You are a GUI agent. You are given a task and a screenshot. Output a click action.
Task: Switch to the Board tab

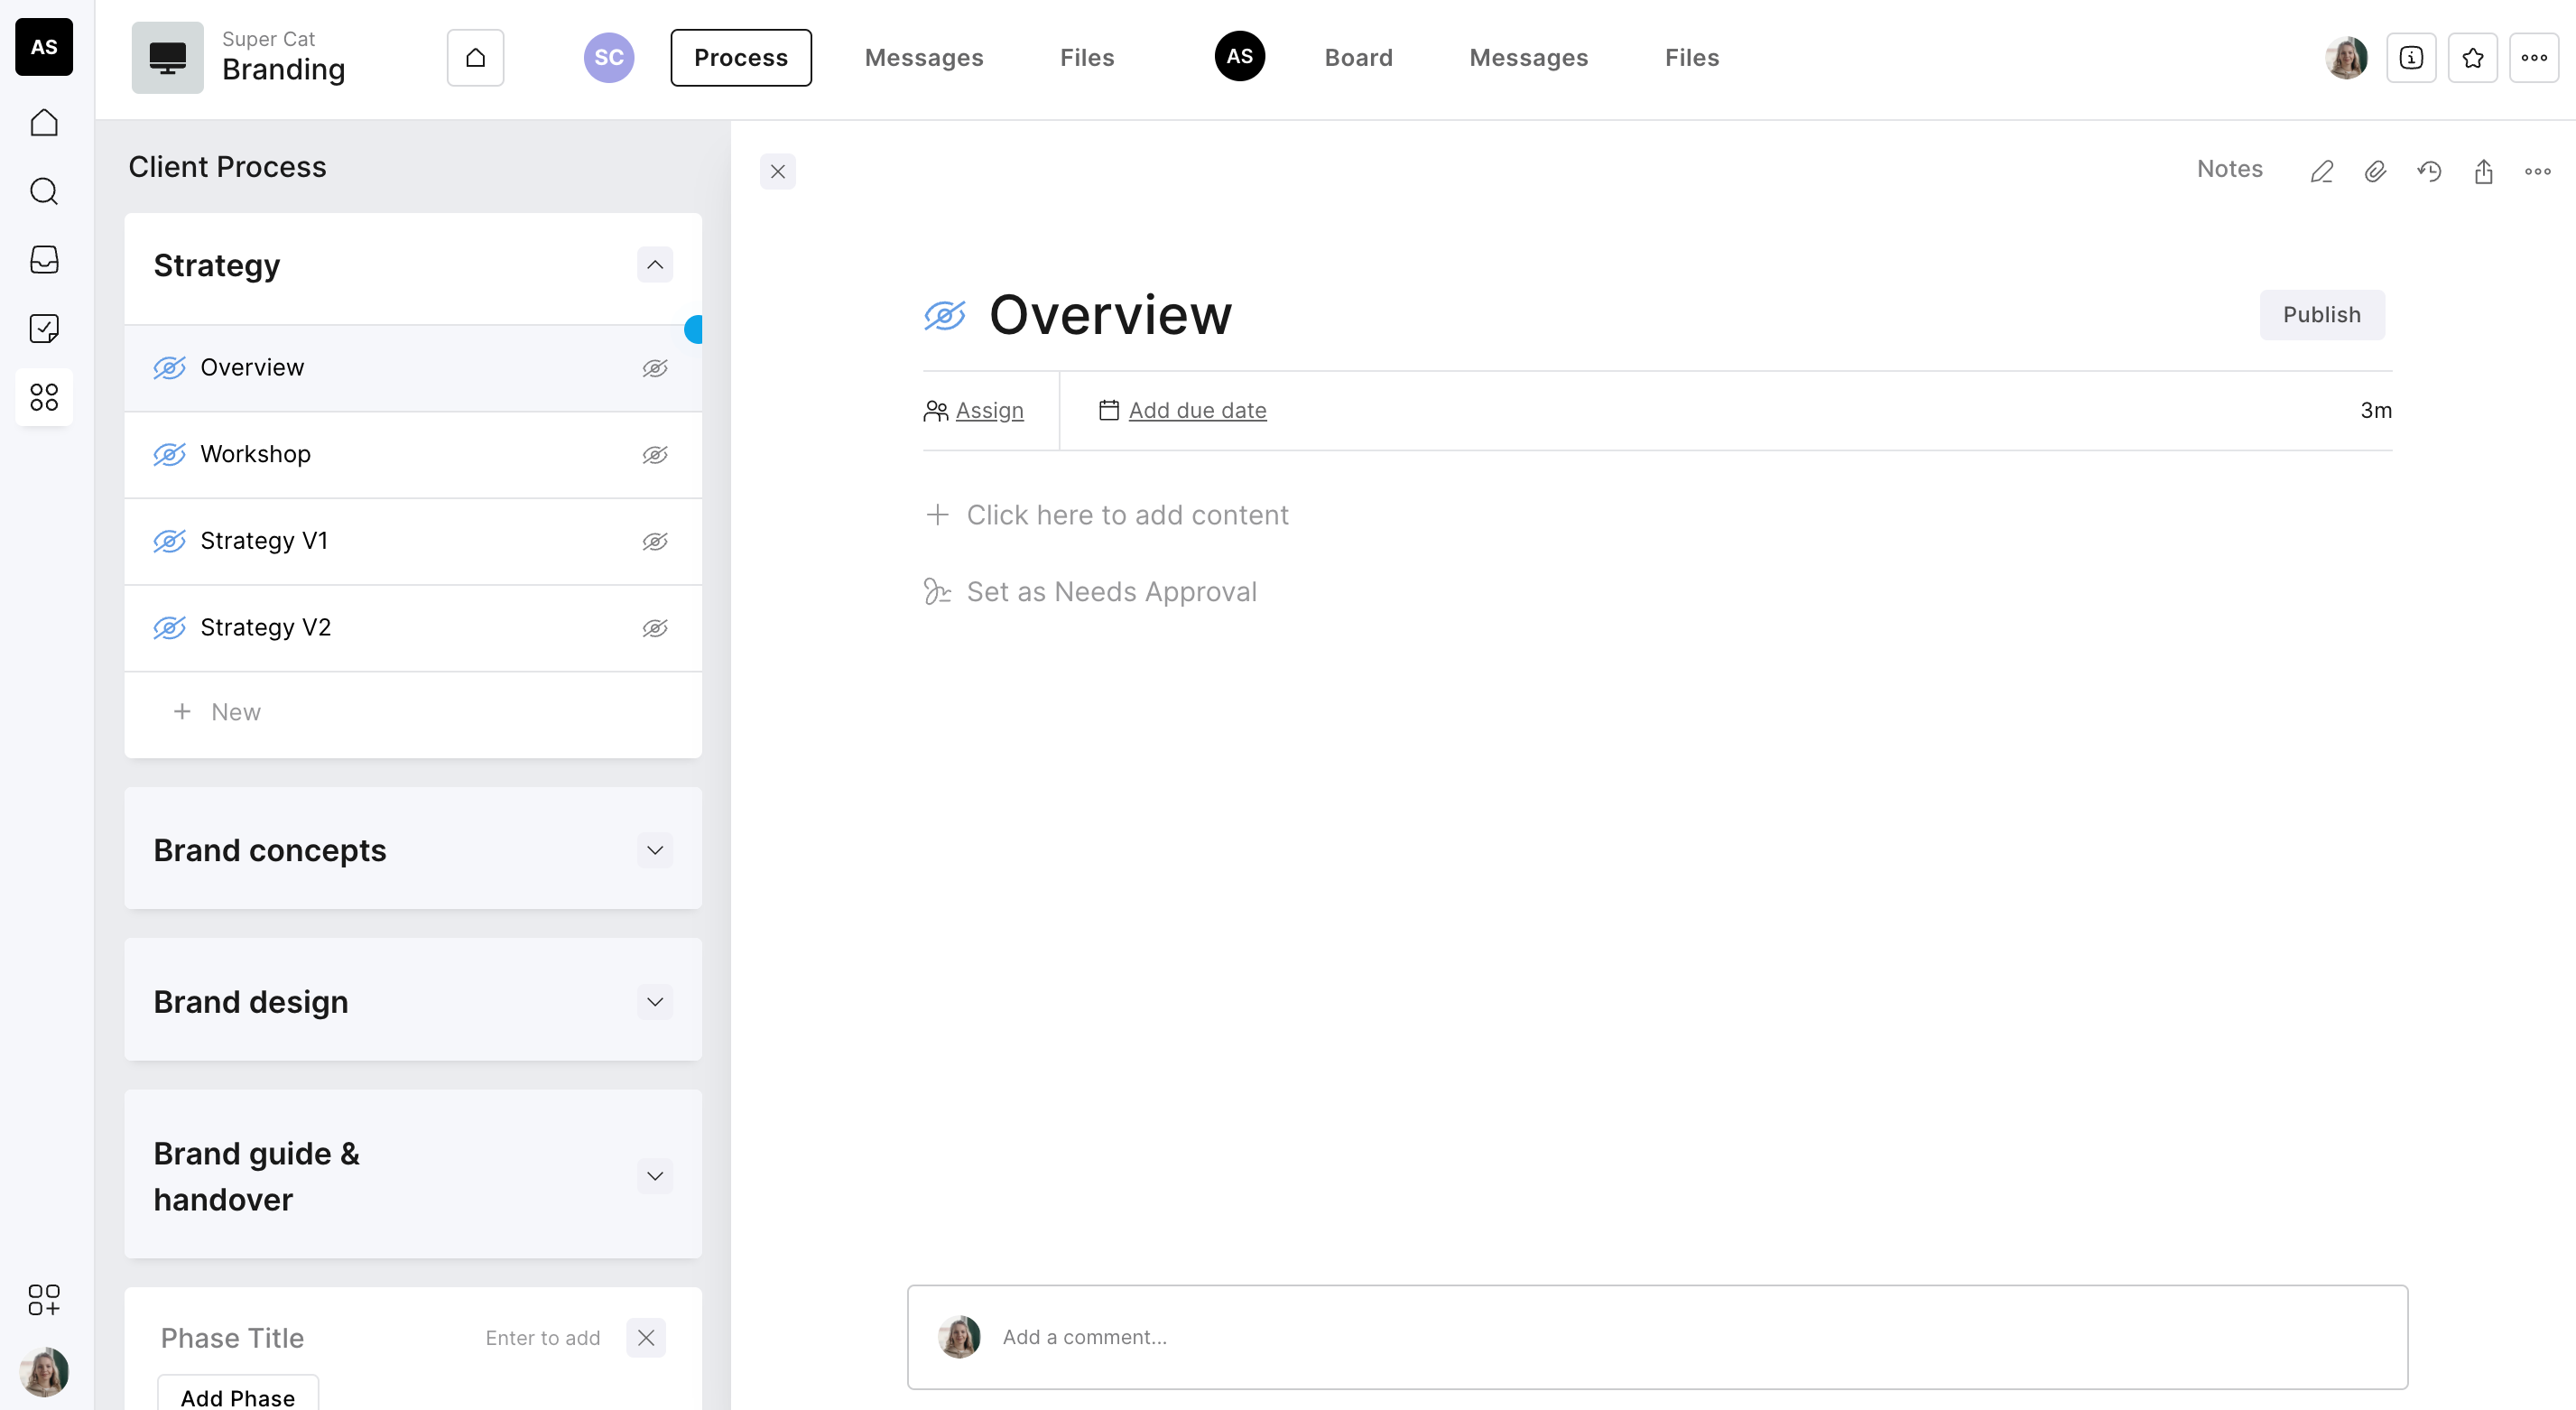[x=1358, y=58]
